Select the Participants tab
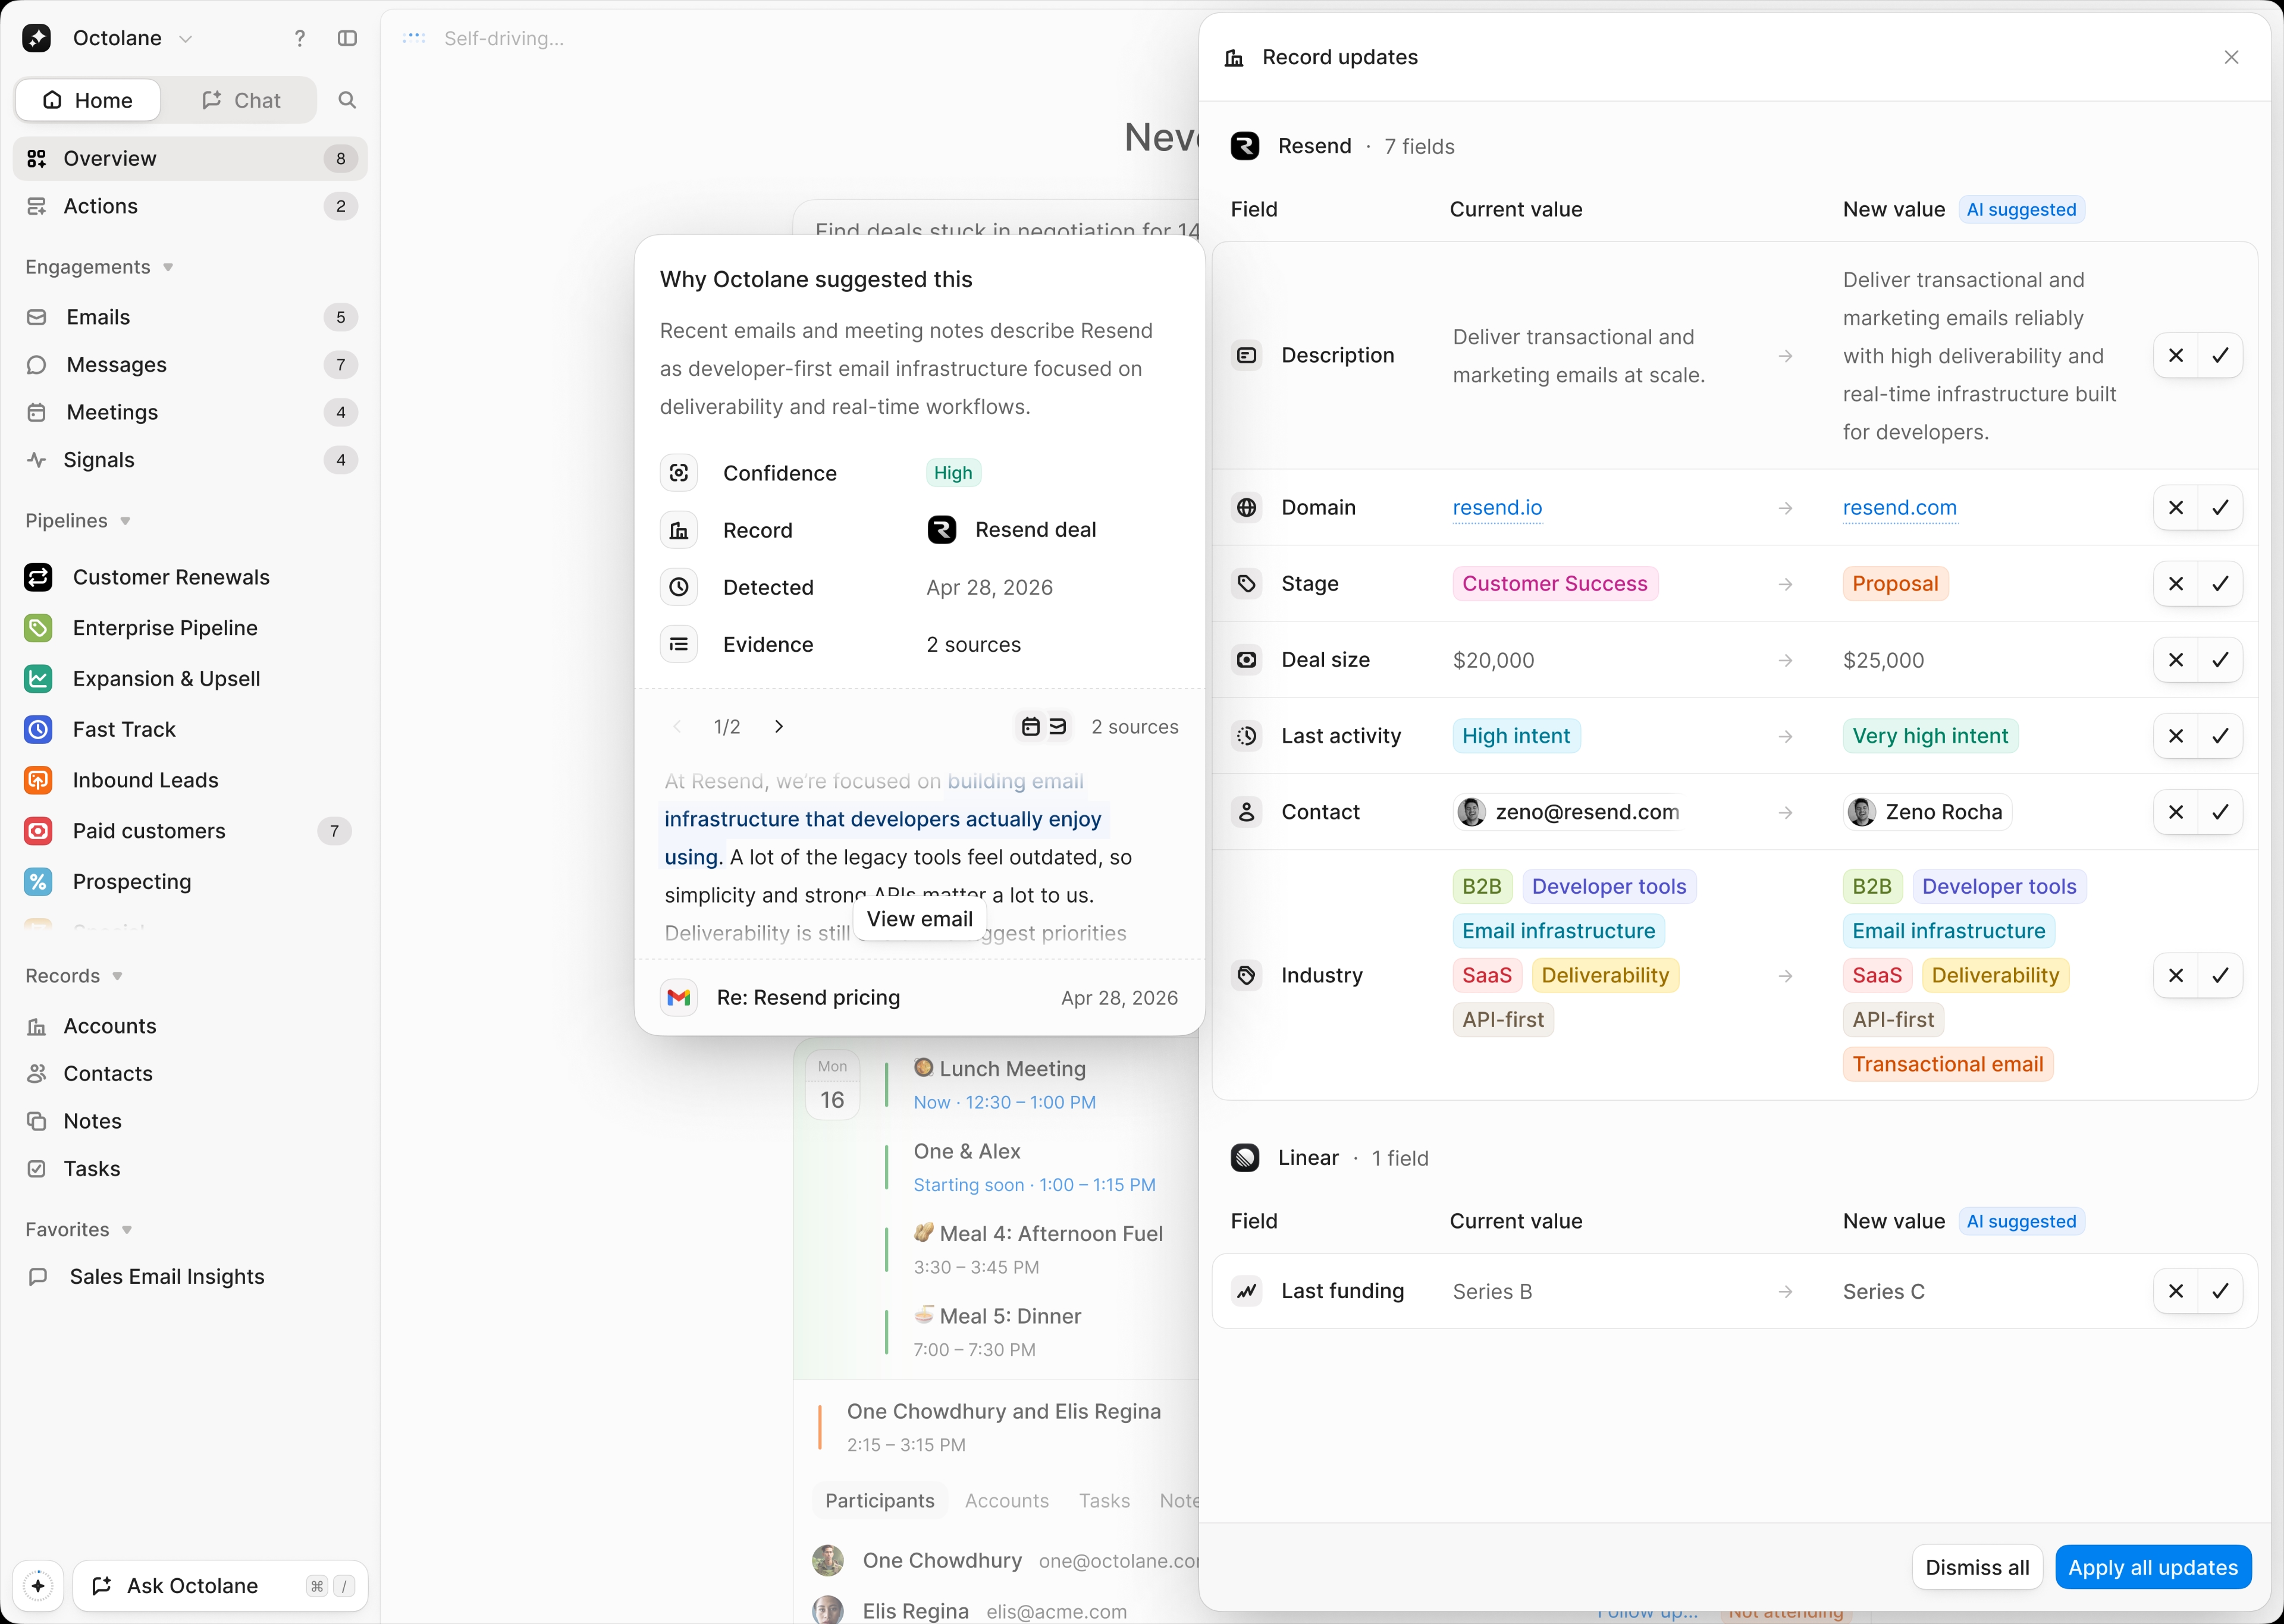The image size is (2284, 1624). point(880,1501)
